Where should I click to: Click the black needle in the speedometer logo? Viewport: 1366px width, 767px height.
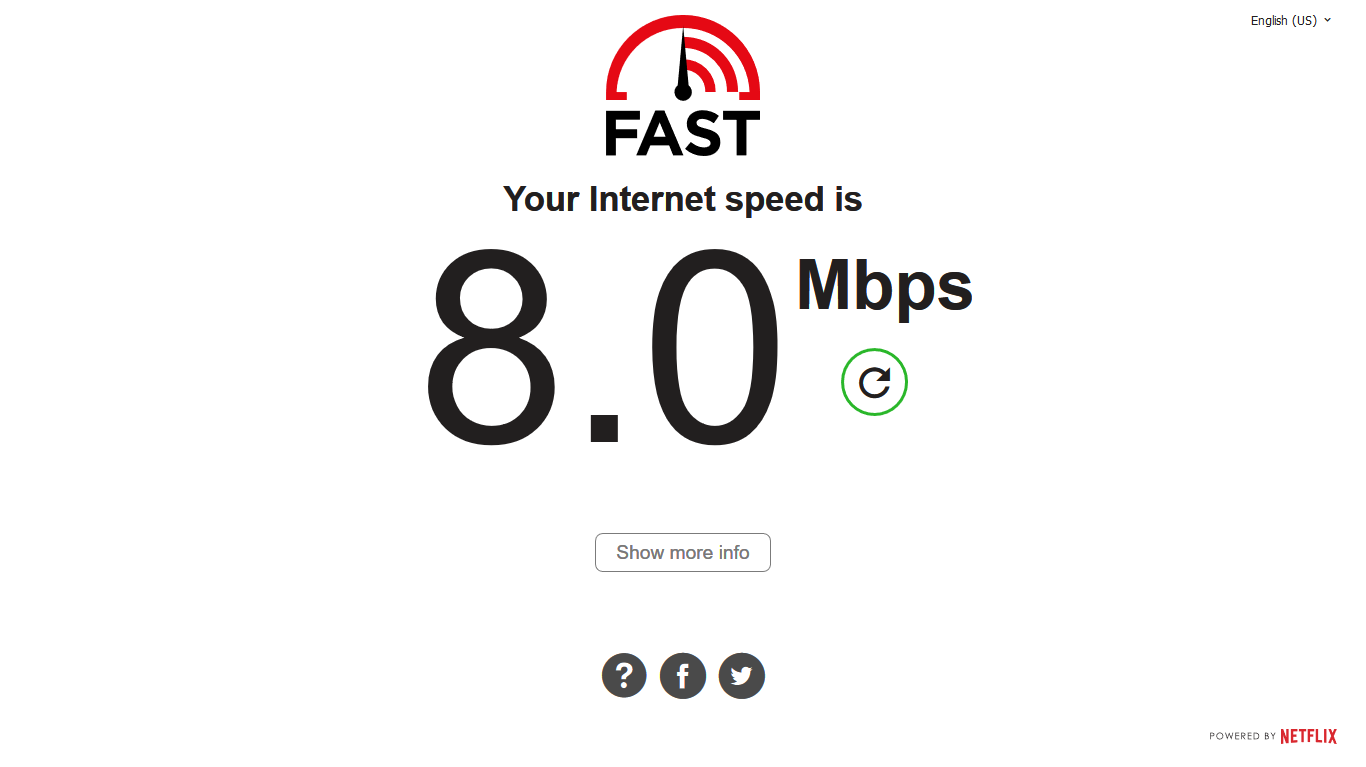(683, 65)
